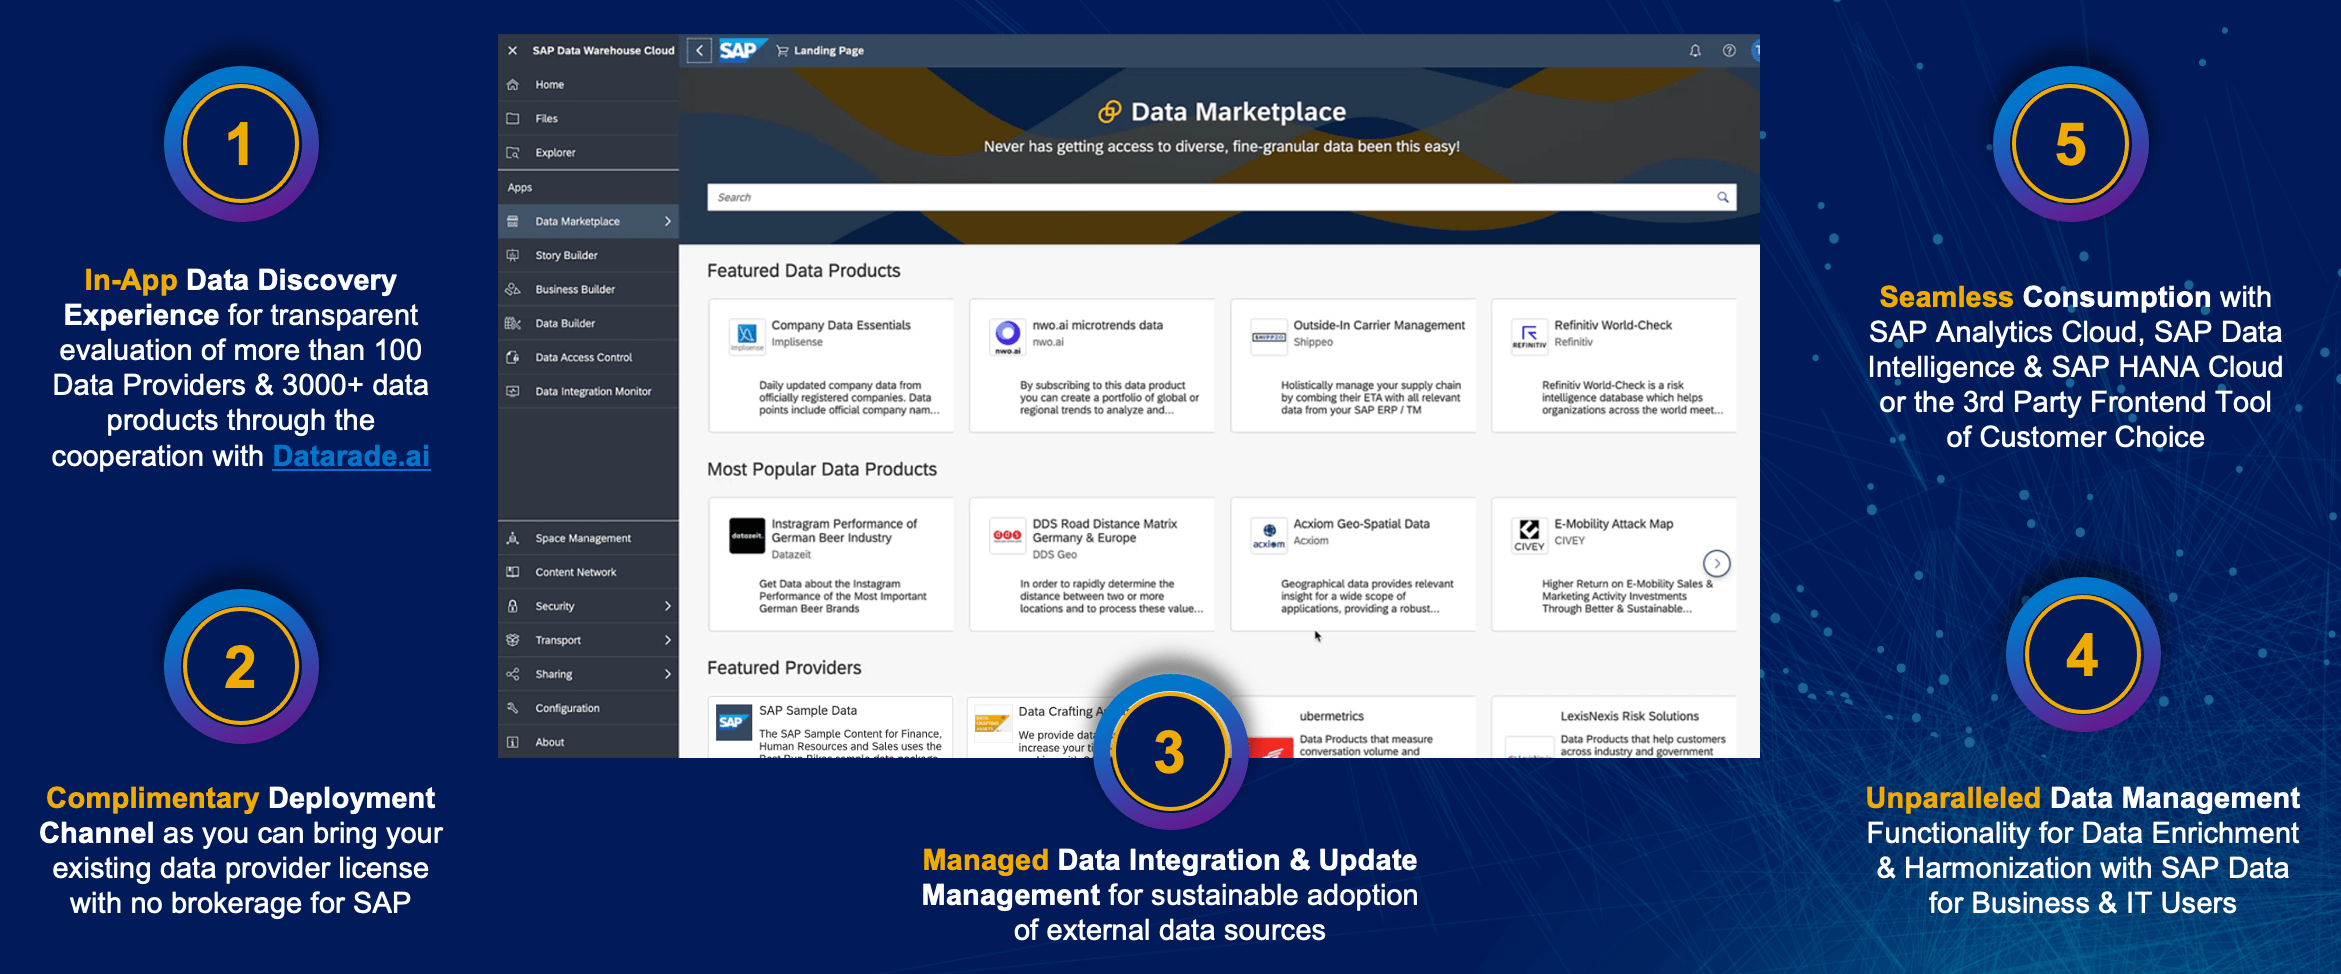Click the nwo.ai provider logo
Screen dimensions: 2341x974
tap(1008, 336)
